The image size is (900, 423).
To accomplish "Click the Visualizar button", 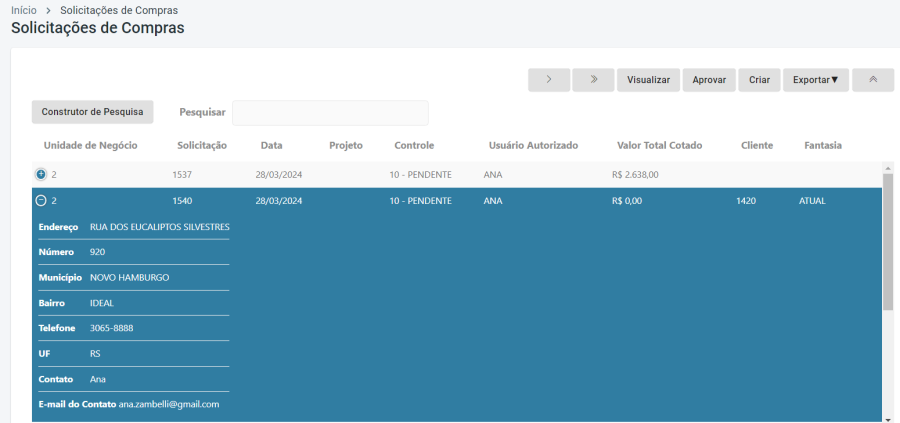I will 649,80.
